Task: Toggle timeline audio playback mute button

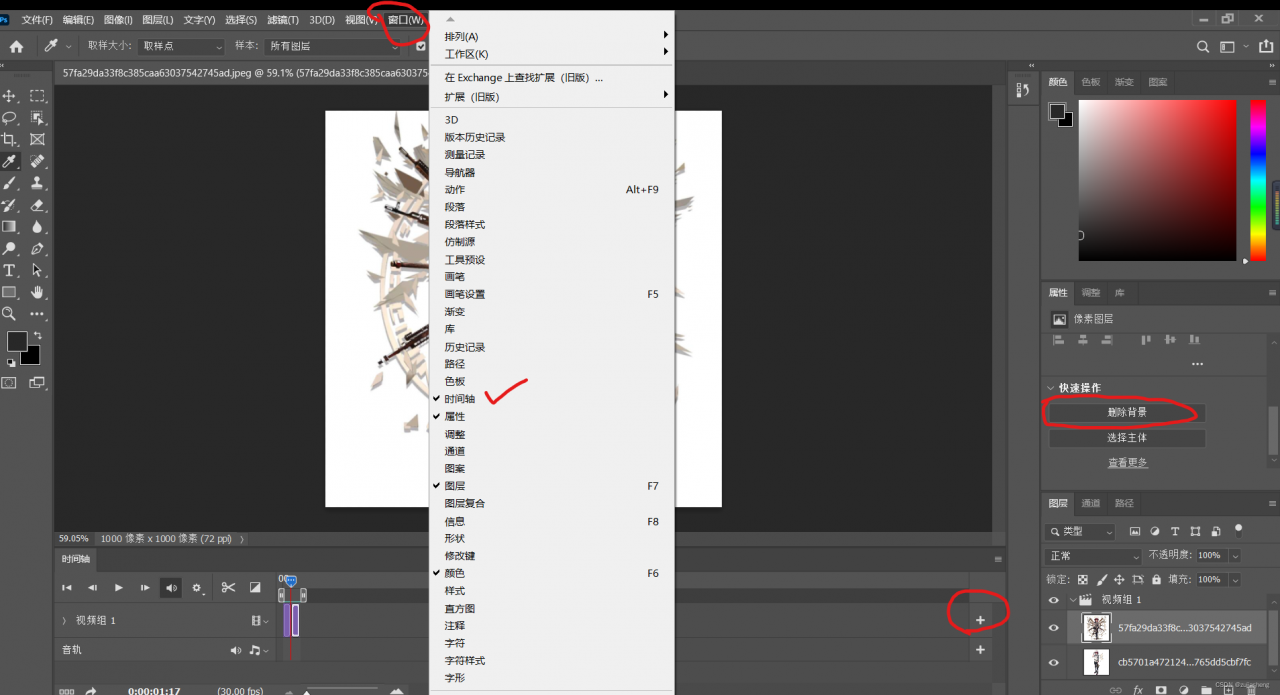Action: [x=172, y=588]
